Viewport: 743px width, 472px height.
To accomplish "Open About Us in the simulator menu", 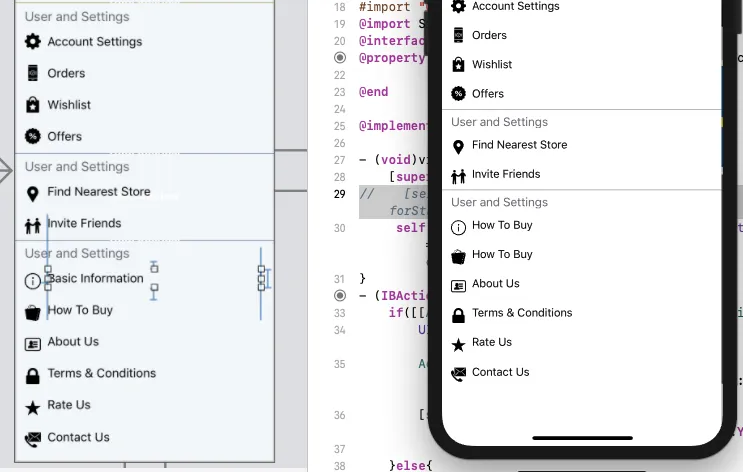I will 495,284.
